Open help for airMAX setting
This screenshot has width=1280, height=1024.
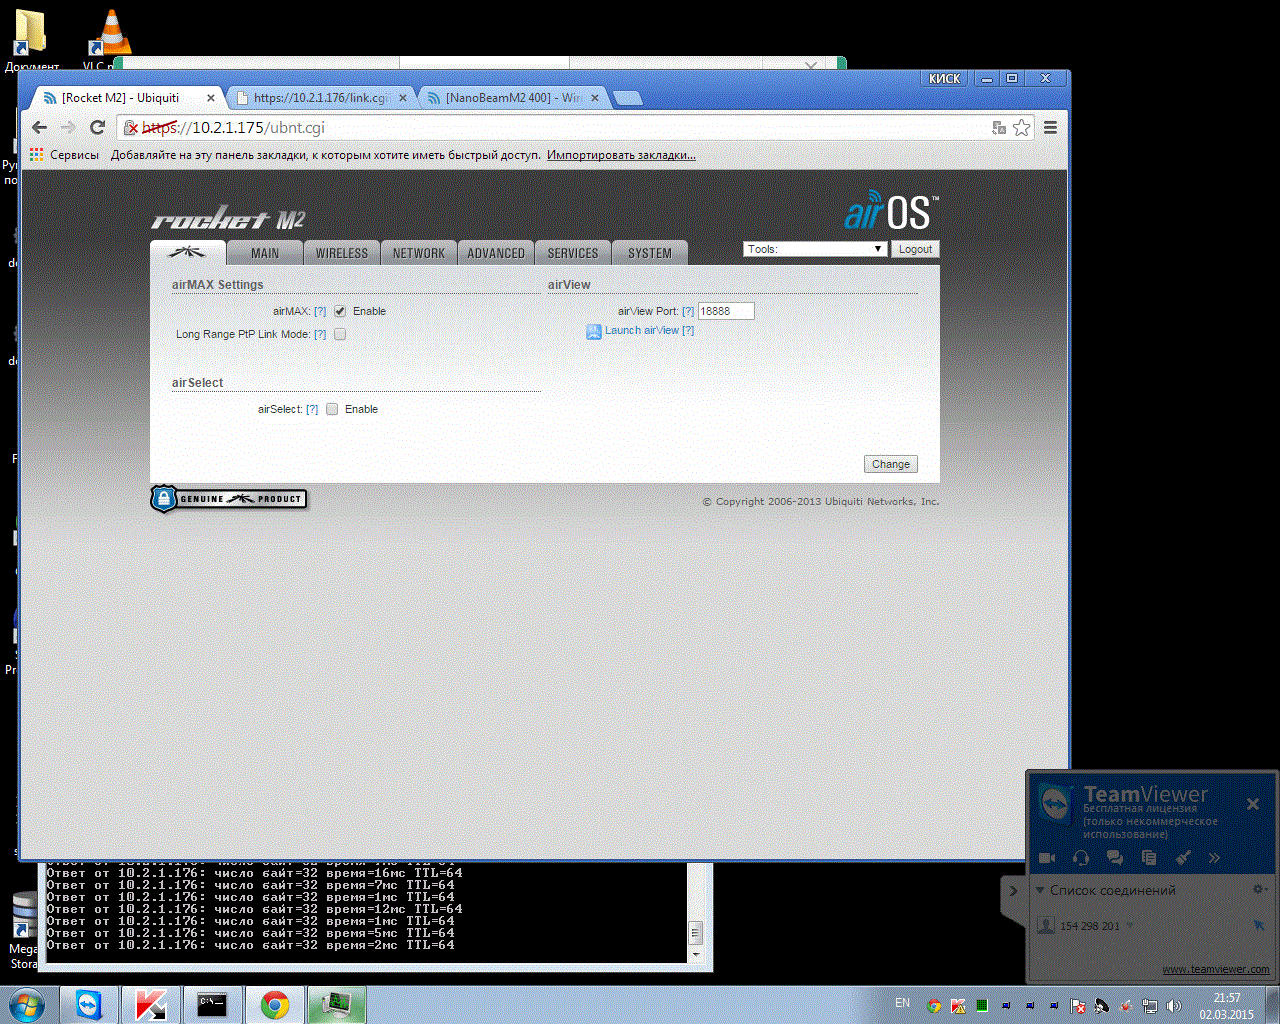click(x=320, y=311)
